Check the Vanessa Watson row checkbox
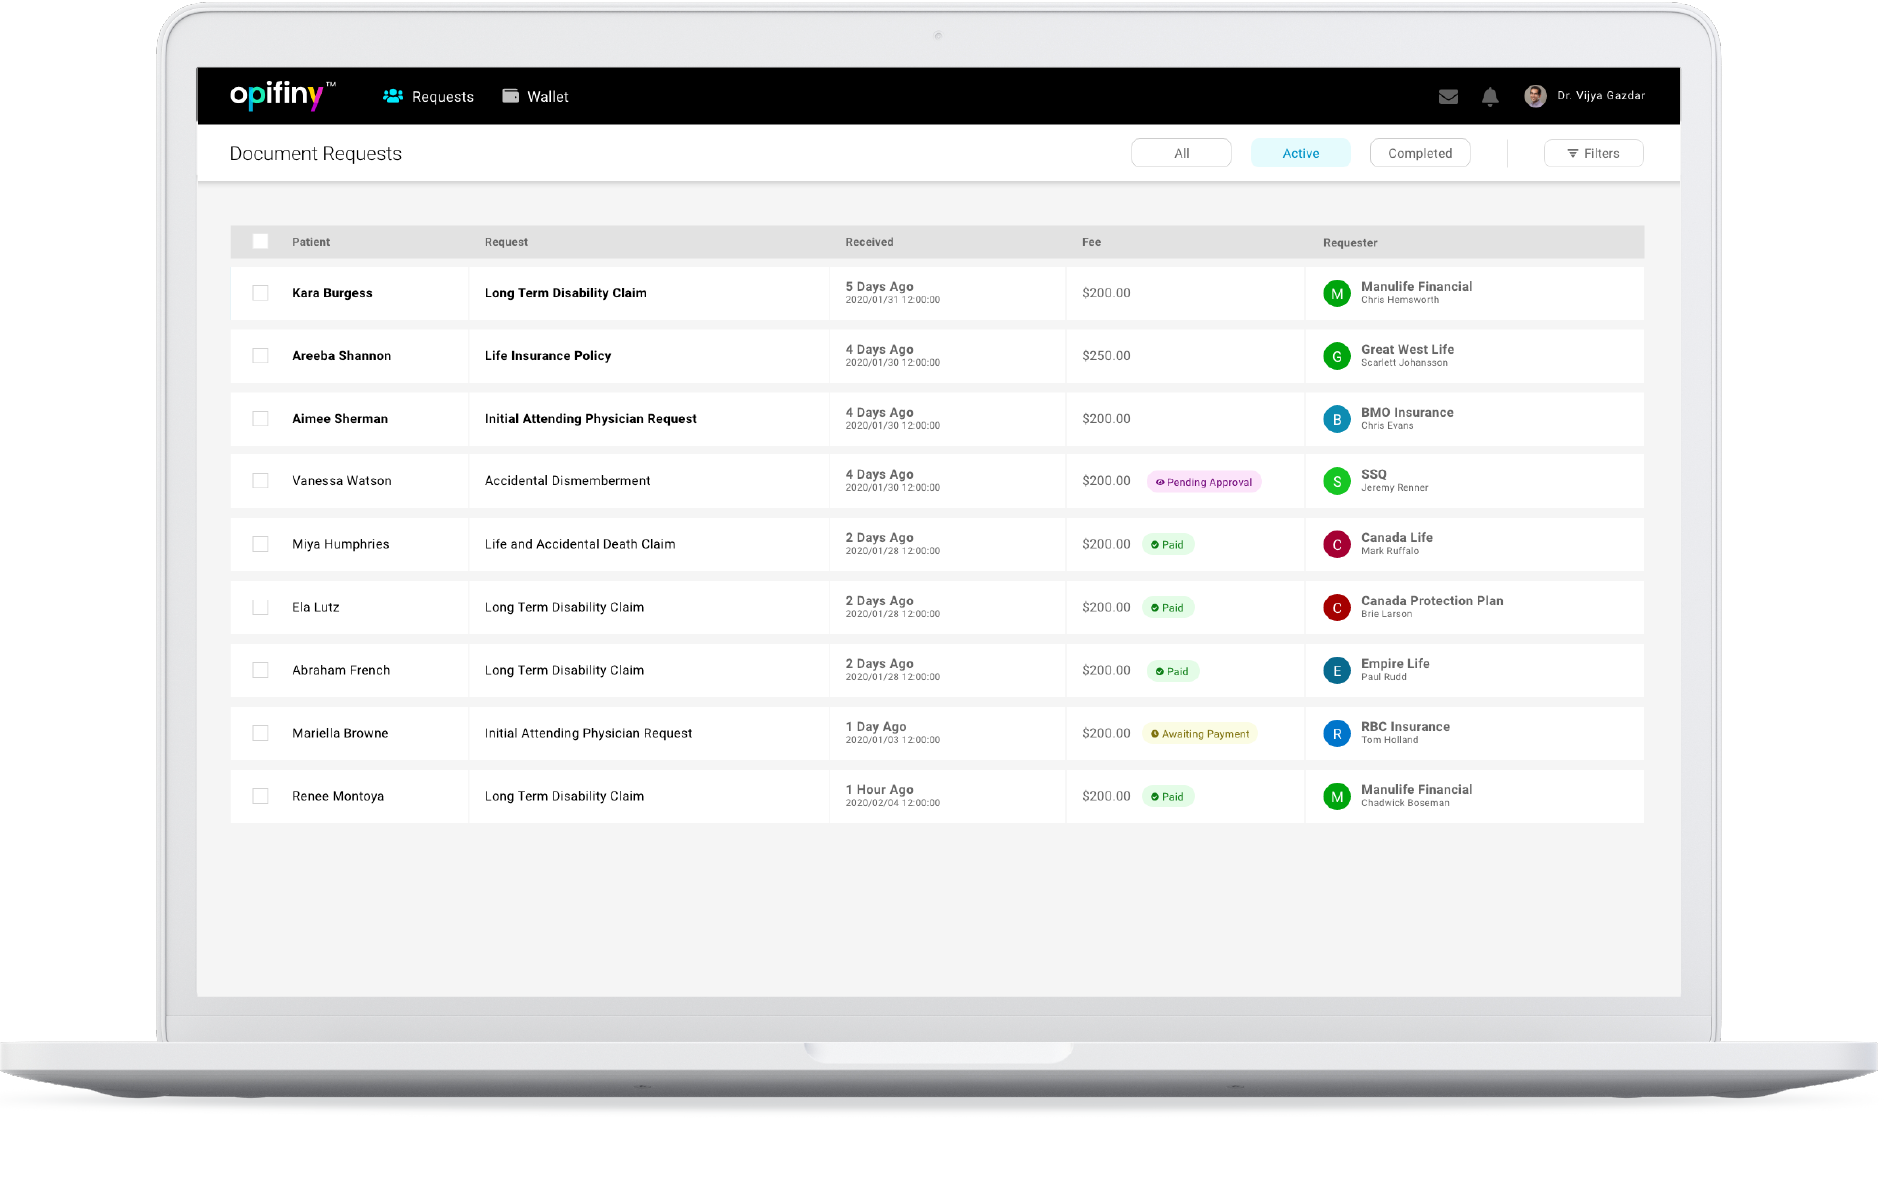The width and height of the screenshot is (1884, 1204). click(260, 481)
